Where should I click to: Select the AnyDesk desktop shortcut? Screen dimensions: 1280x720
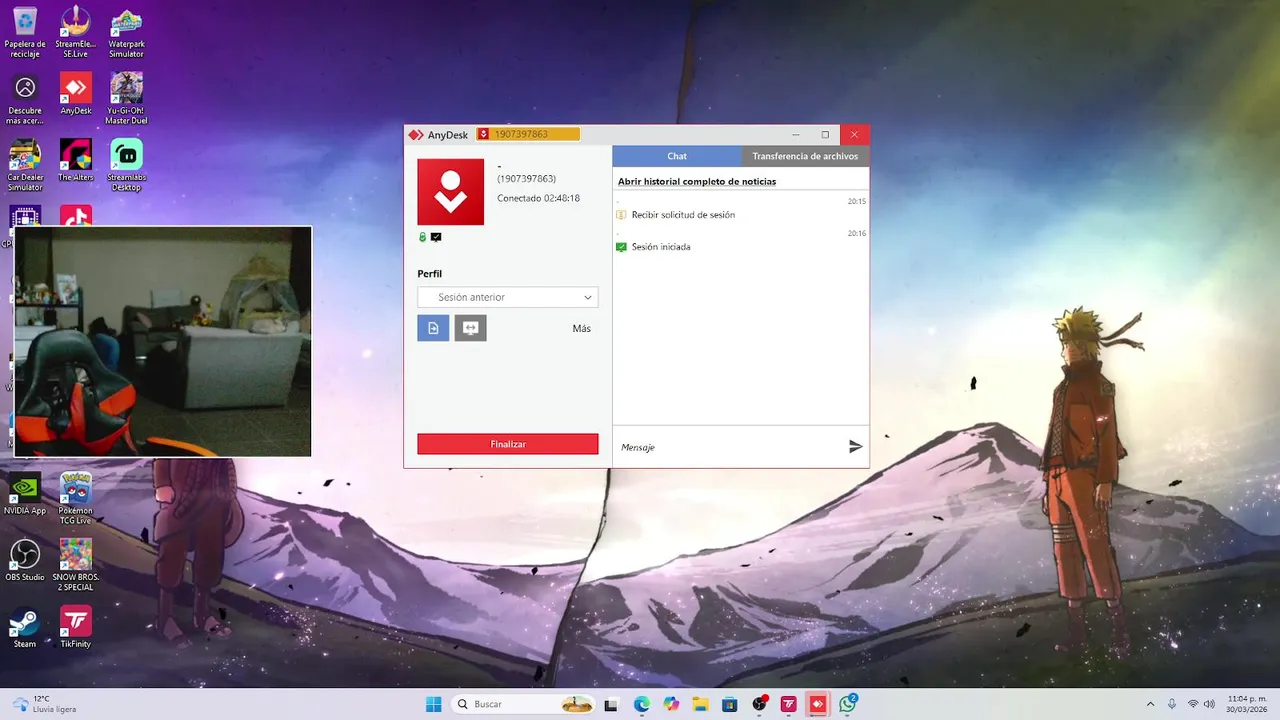tap(76, 94)
